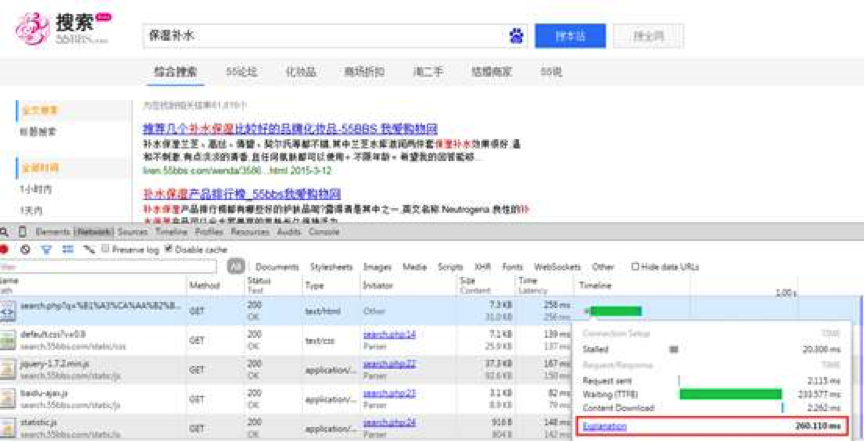Click the 1小时内 time filter
The image size is (865, 442).
[36, 189]
